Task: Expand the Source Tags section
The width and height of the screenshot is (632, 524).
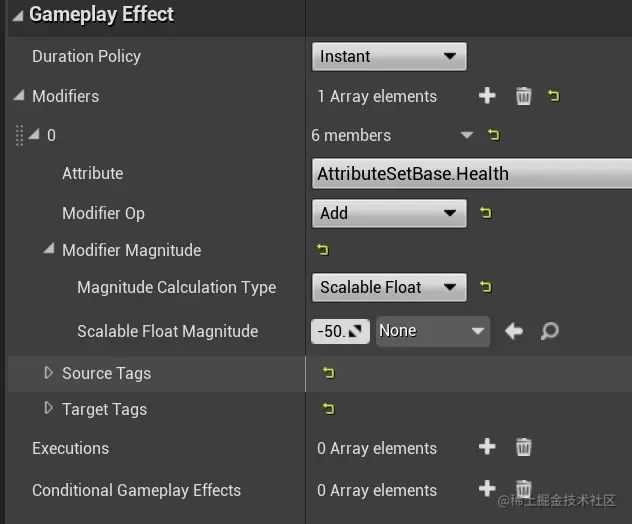Action: click(48, 373)
